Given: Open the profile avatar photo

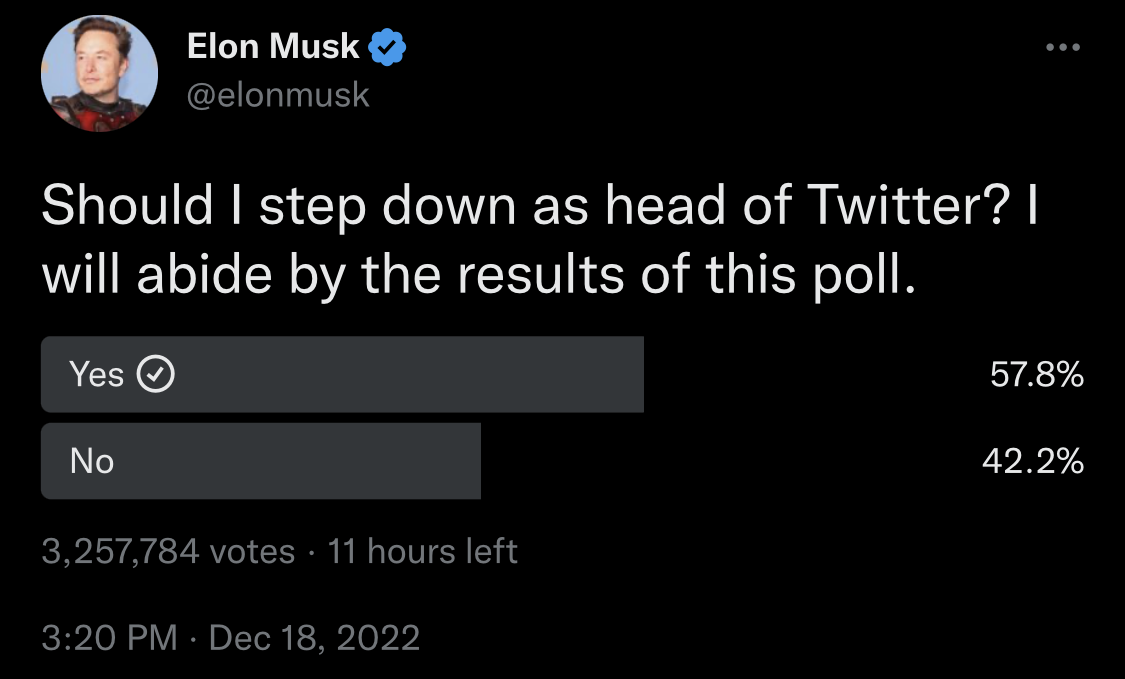Looking at the screenshot, I should pyautogui.click(x=99, y=73).
